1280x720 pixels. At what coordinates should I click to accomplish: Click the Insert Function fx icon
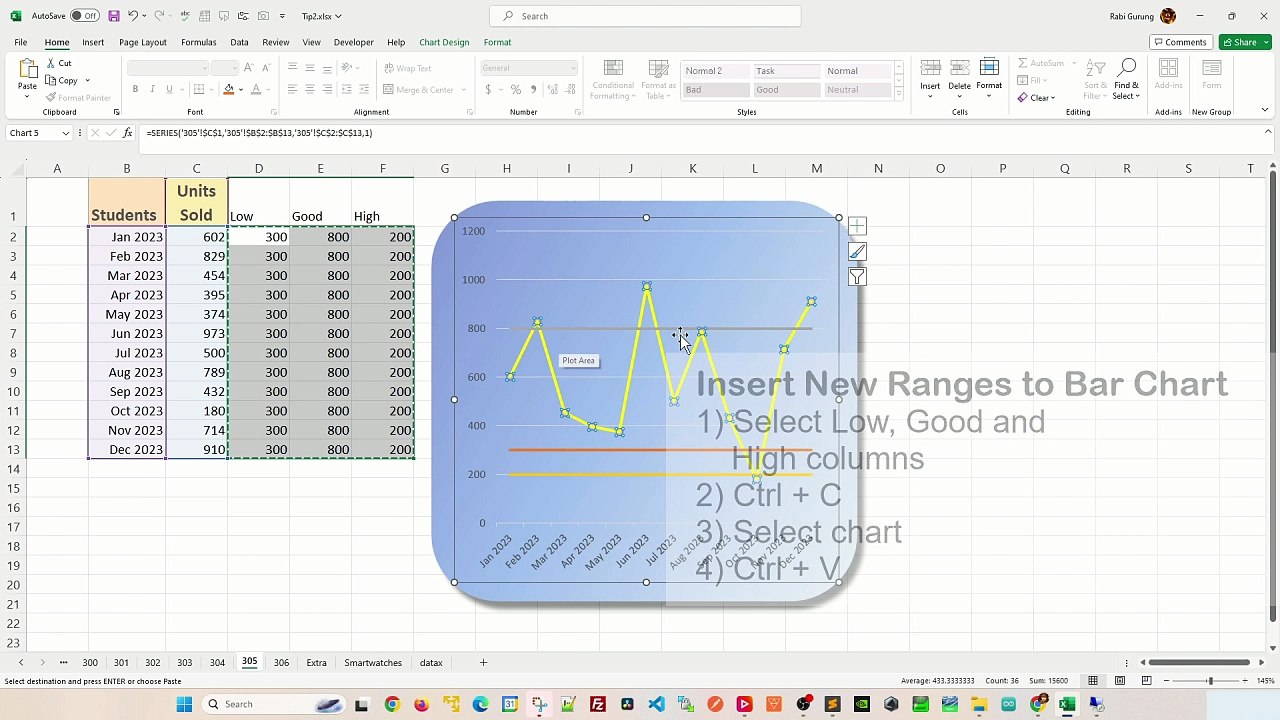127,133
